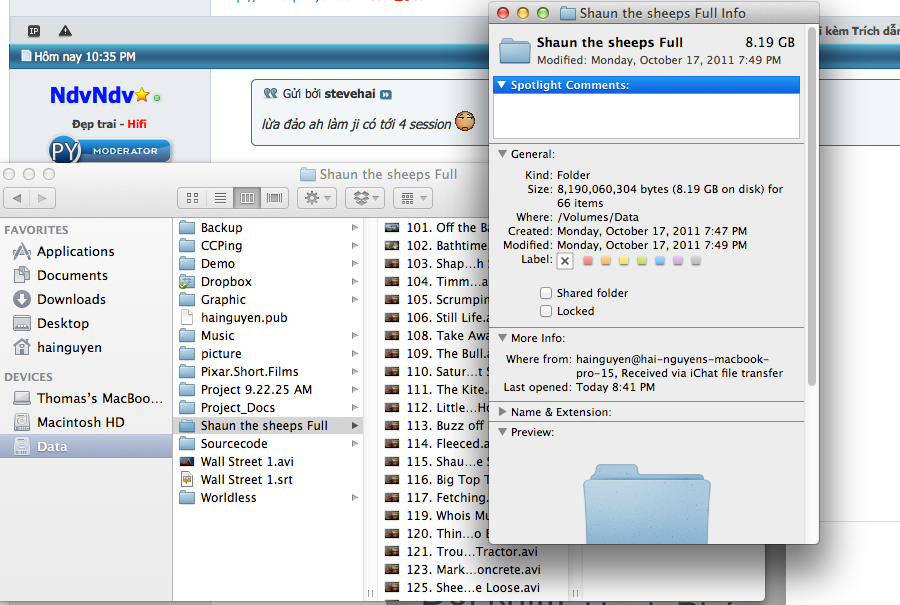Apply the yellow label color
The height and width of the screenshot is (605, 900).
coord(624,261)
